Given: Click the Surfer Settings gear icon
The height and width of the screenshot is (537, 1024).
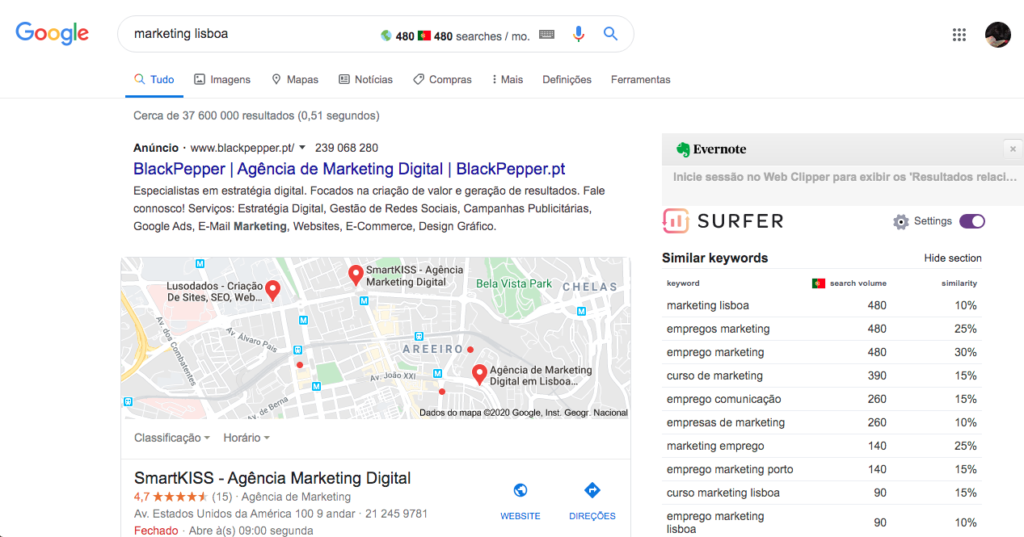Looking at the screenshot, I should point(900,221).
